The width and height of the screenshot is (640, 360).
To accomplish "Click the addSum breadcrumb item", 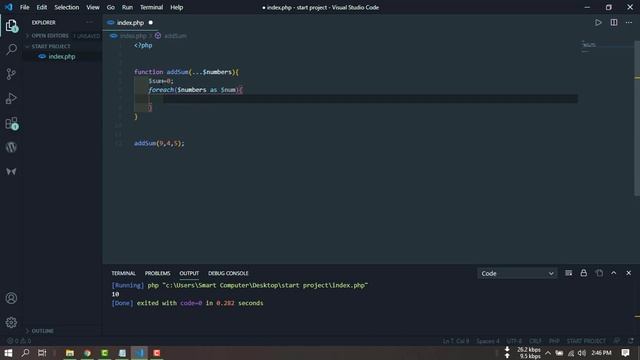I will (175, 36).
